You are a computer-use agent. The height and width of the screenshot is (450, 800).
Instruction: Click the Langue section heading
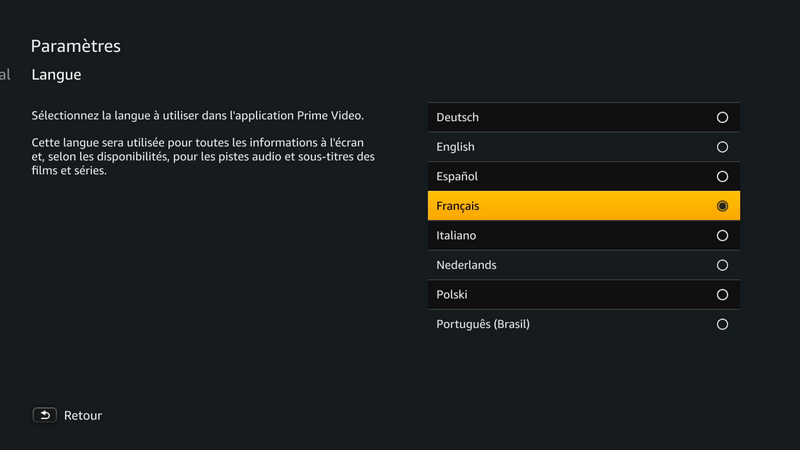(x=56, y=75)
